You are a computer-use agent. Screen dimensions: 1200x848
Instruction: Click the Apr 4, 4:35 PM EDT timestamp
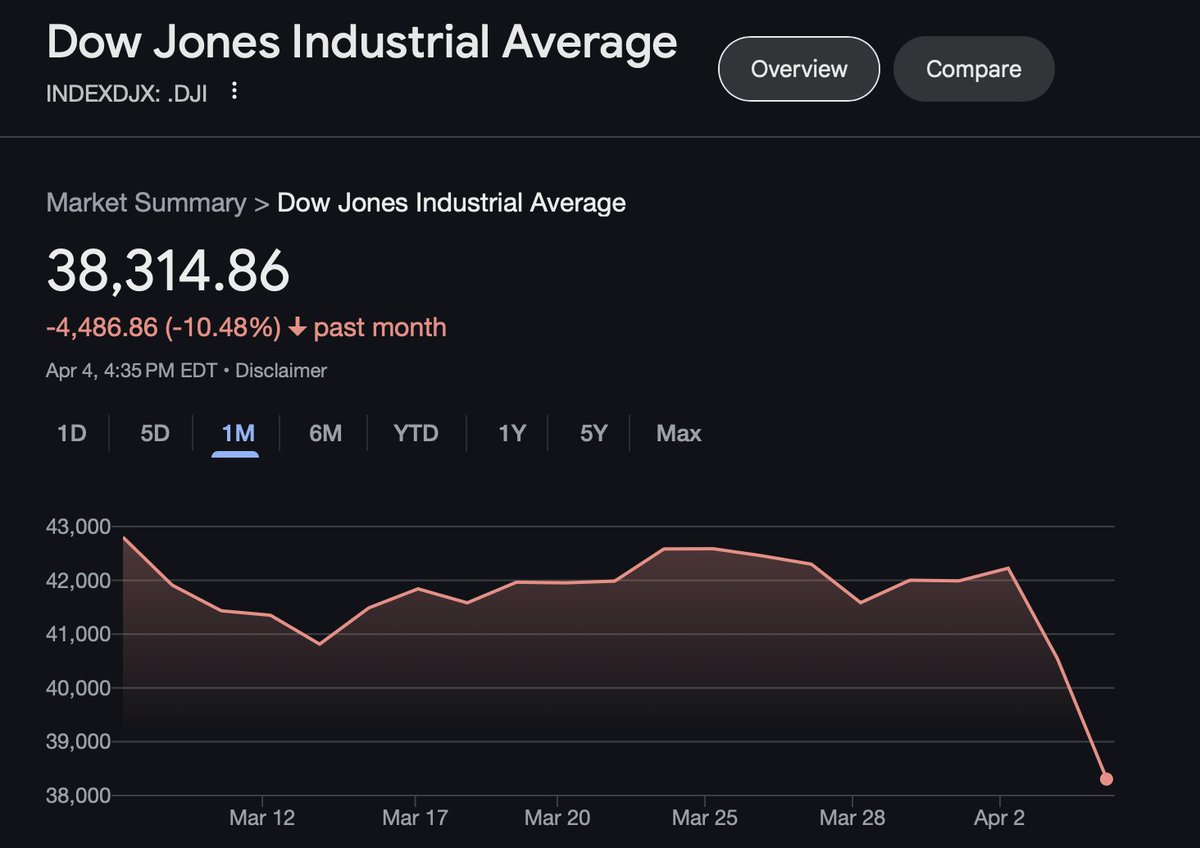132,371
